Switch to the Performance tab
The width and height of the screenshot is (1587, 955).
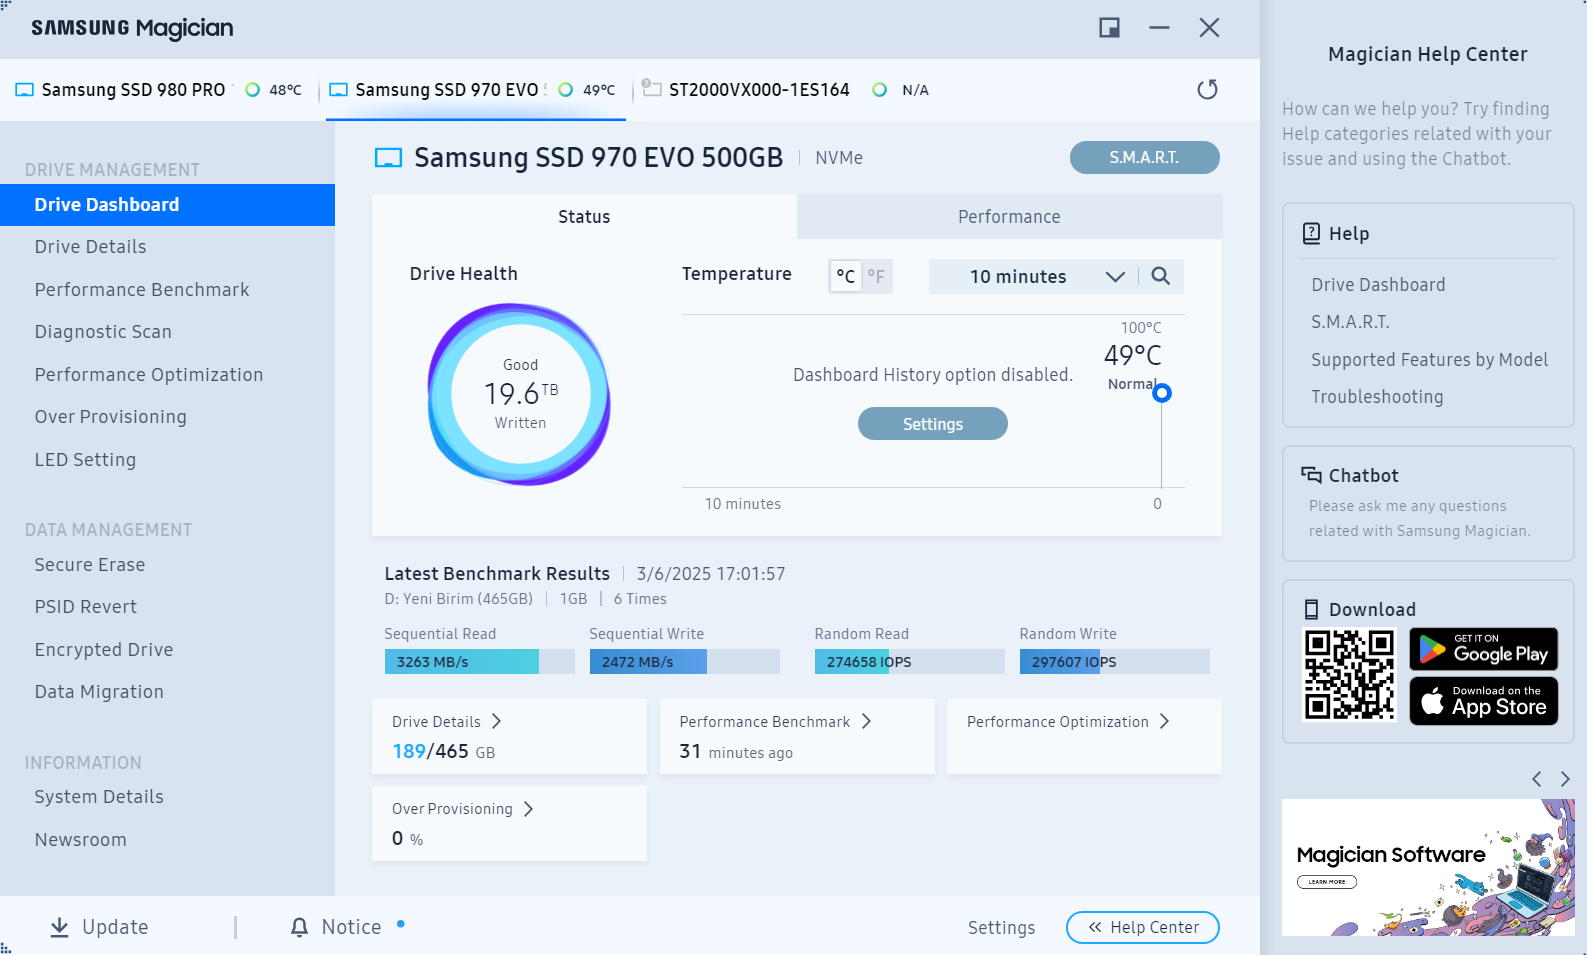(x=1009, y=216)
